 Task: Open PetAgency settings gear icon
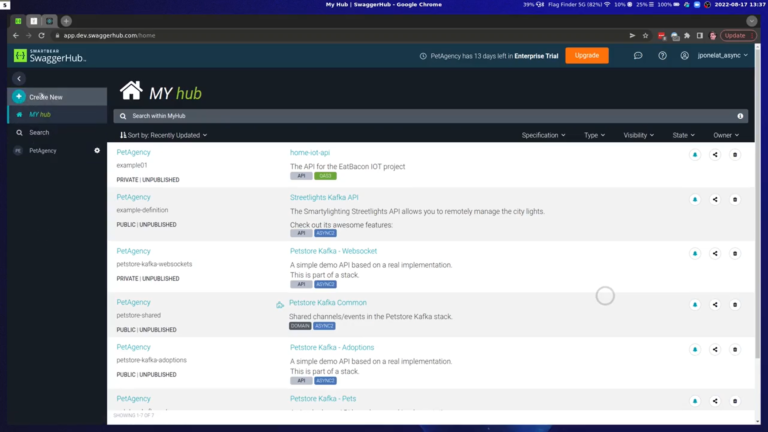(97, 150)
